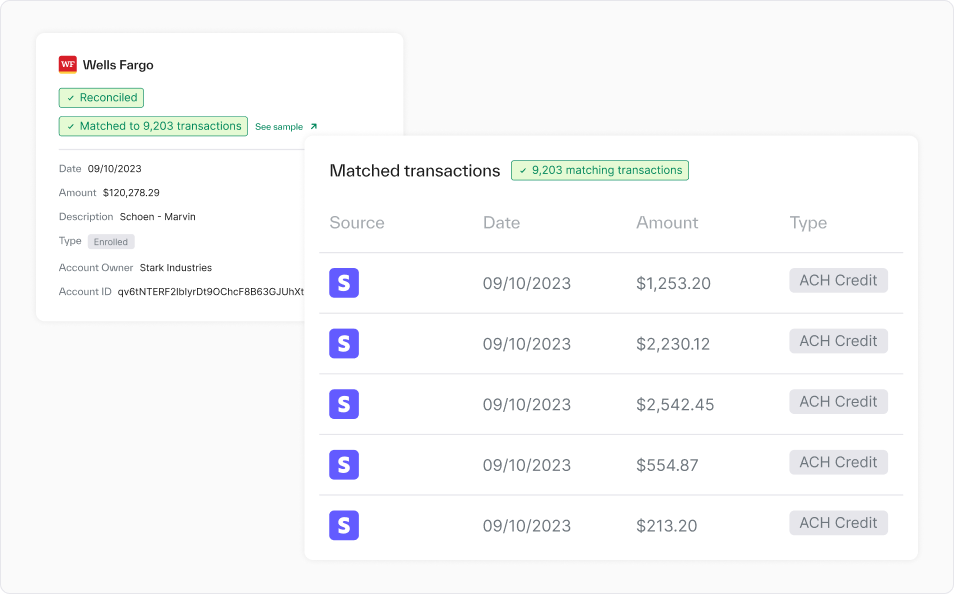Click the 9,203 matching transactions badge

click(x=599, y=170)
